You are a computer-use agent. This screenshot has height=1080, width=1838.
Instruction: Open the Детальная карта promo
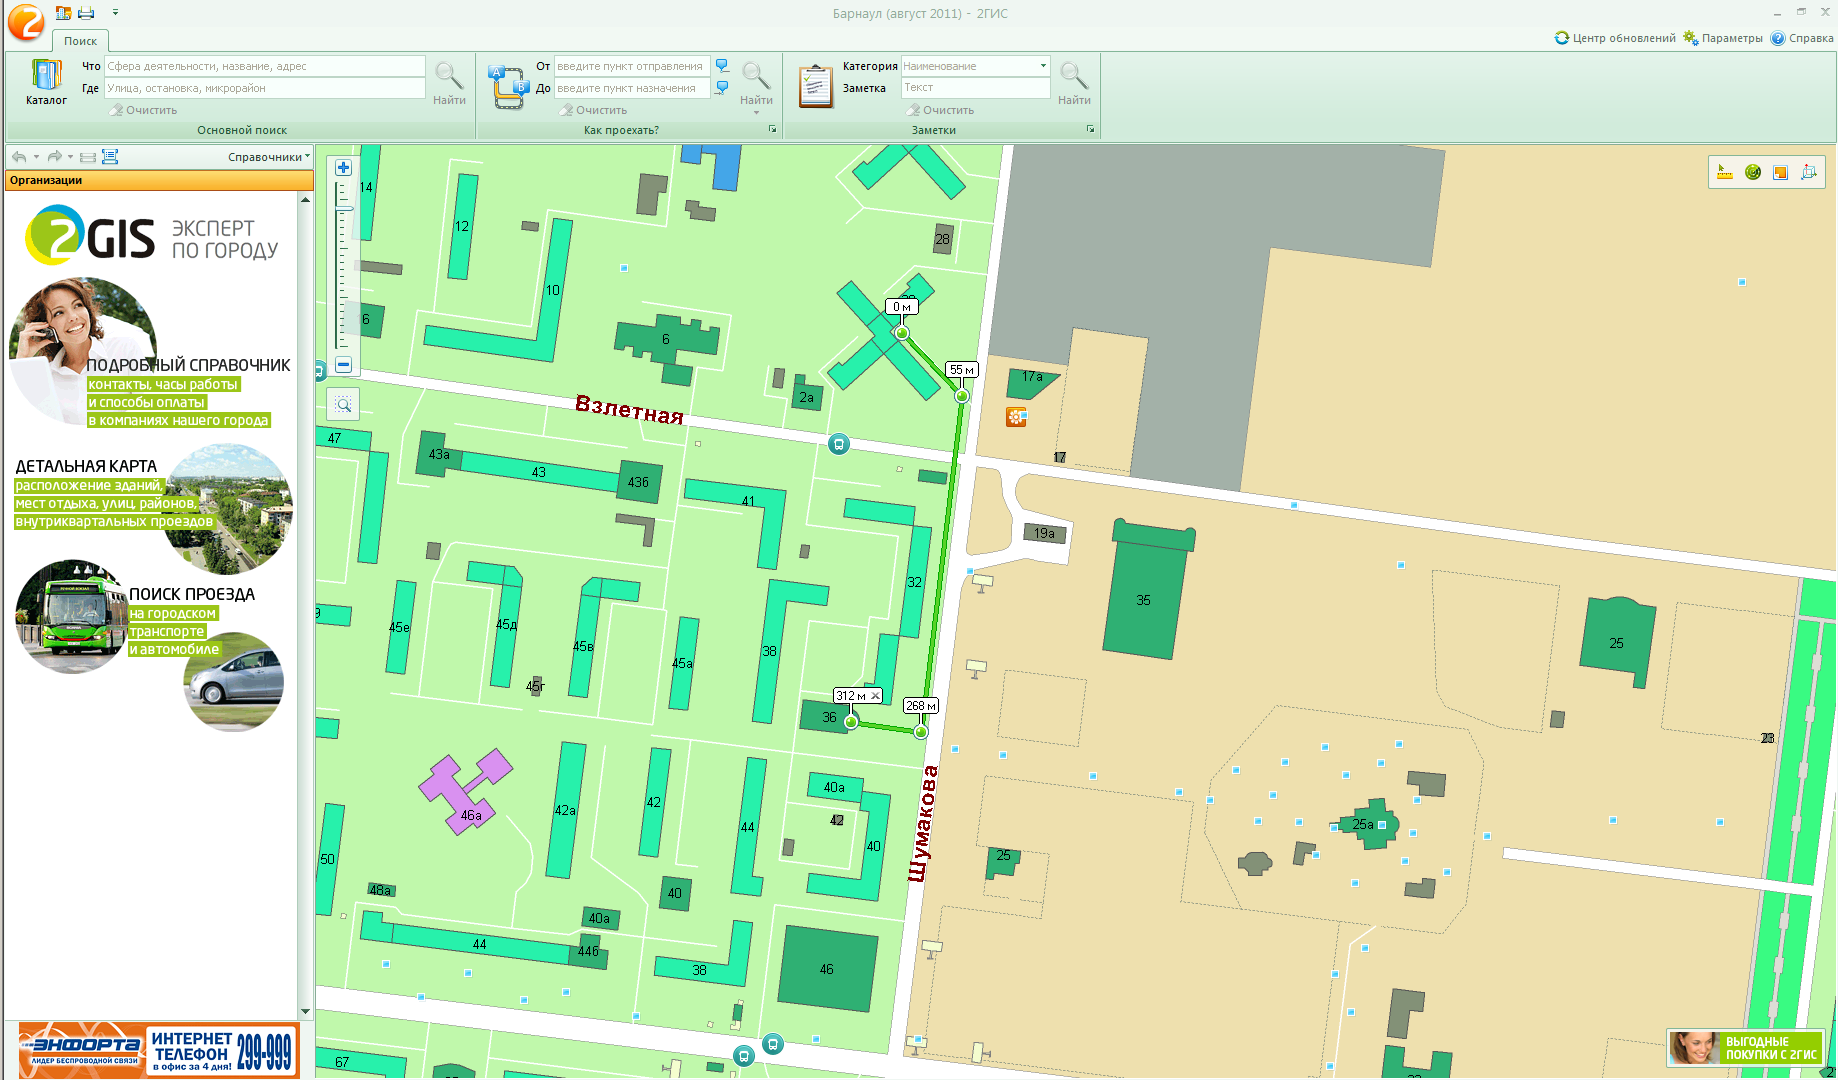[153, 508]
